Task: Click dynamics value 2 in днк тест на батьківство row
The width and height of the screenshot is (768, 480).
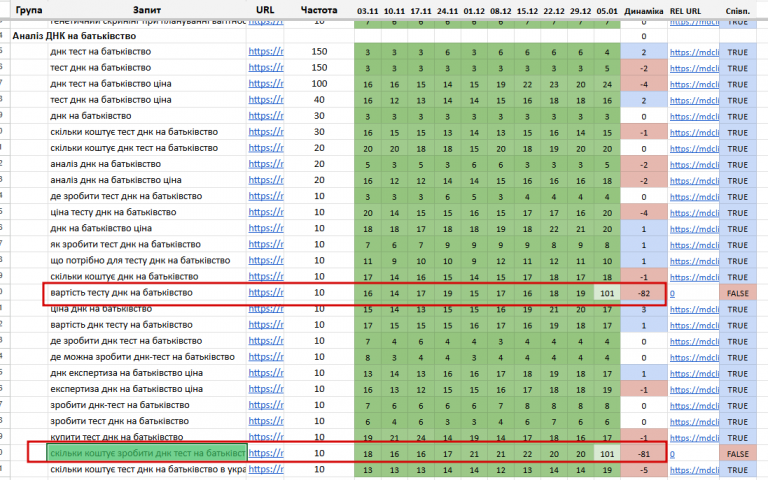Action: coord(644,52)
